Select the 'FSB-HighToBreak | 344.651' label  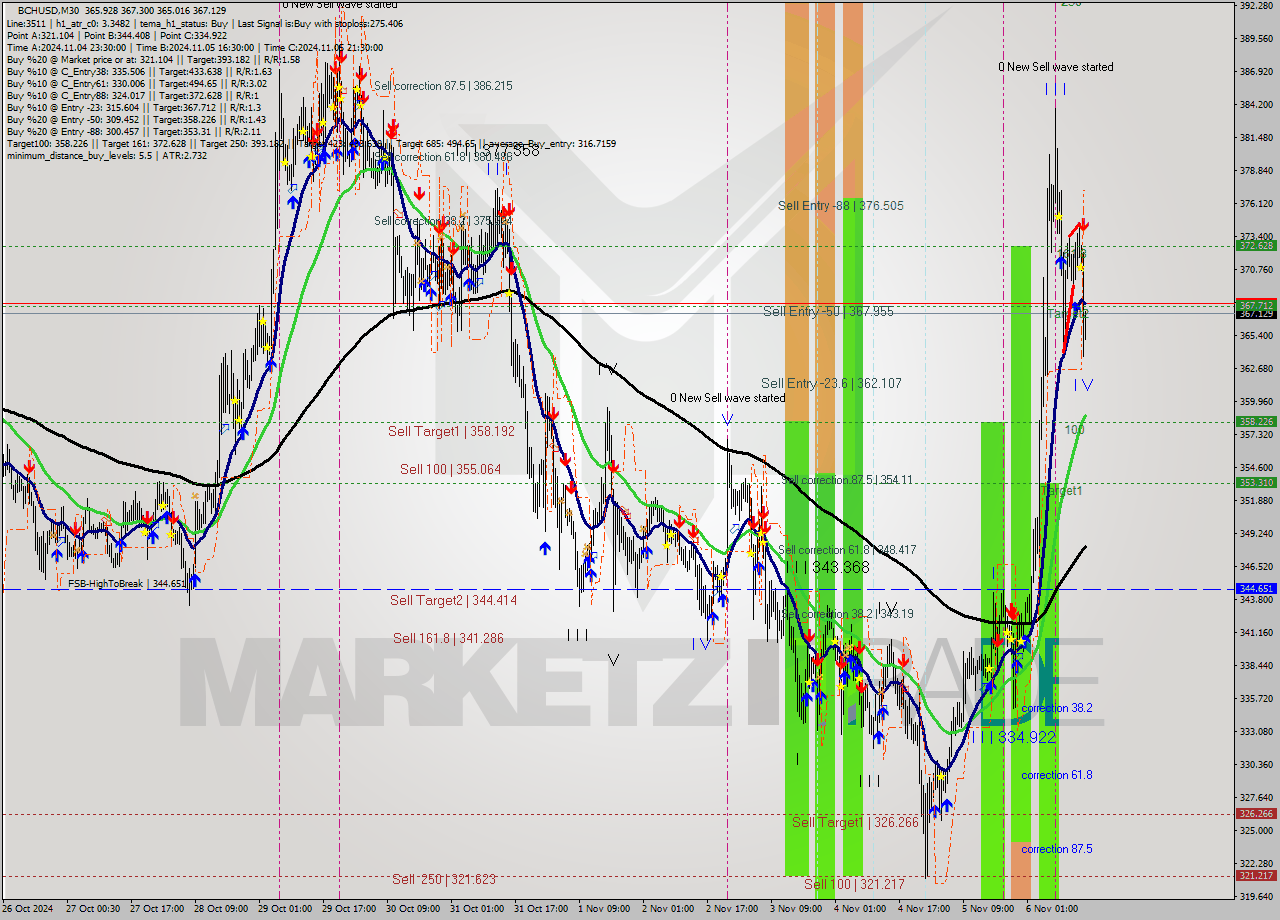point(126,583)
